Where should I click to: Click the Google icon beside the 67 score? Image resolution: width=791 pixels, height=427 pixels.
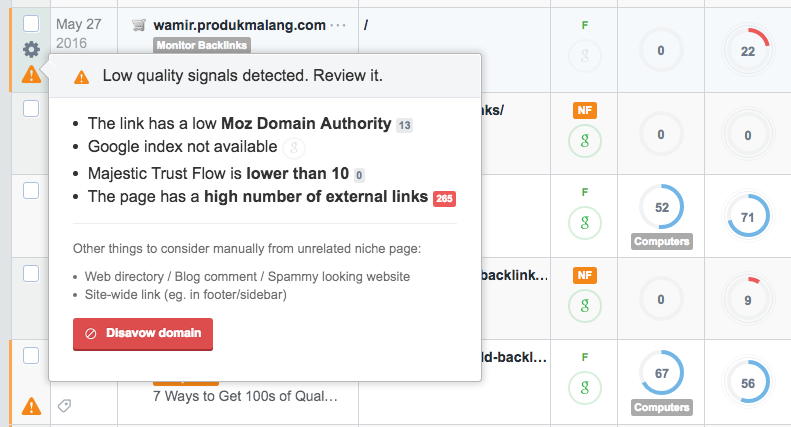(585, 387)
